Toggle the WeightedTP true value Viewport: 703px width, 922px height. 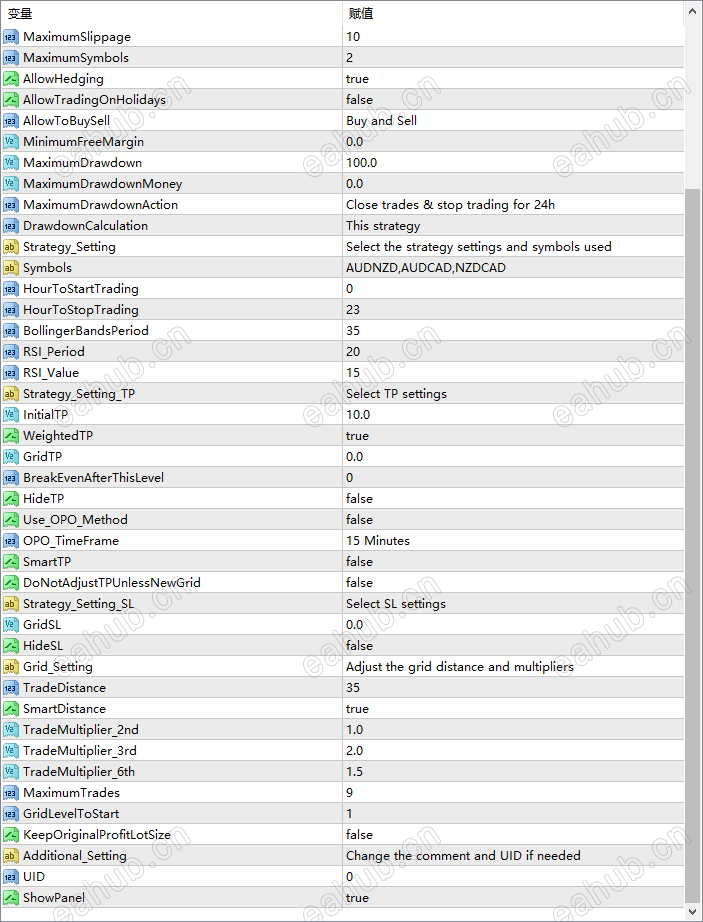tap(357, 436)
